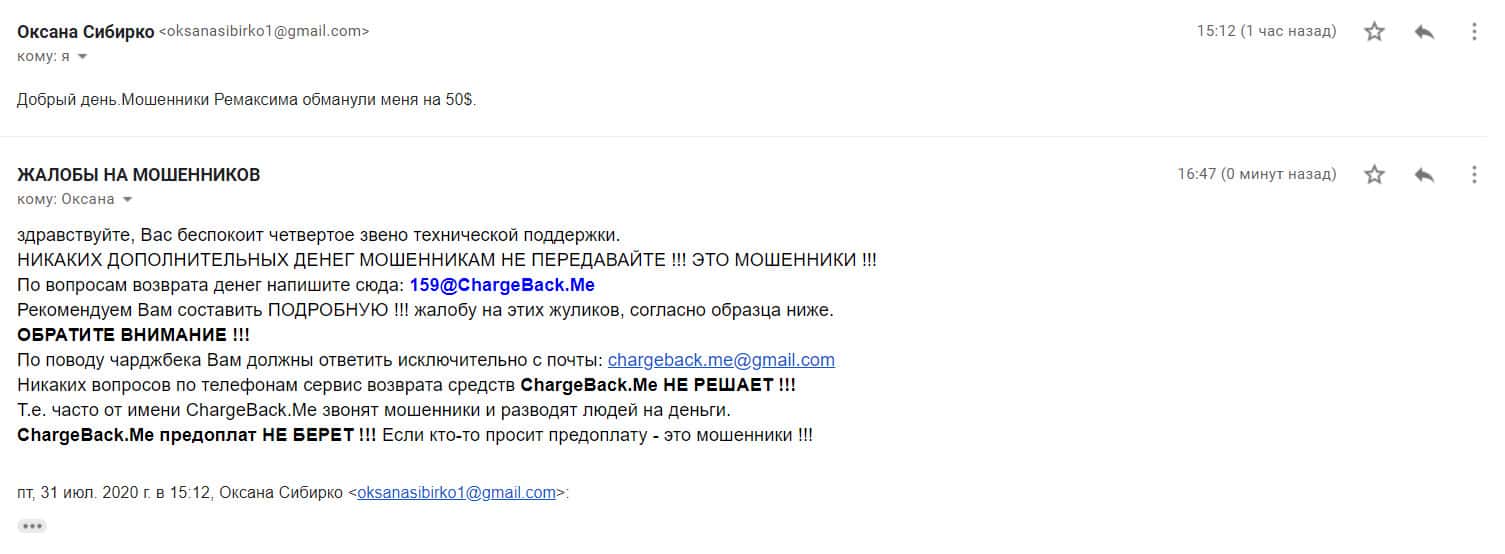Click the first message body about 50$
The height and width of the screenshot is (554, 1505).
click(x=247, y=99)
